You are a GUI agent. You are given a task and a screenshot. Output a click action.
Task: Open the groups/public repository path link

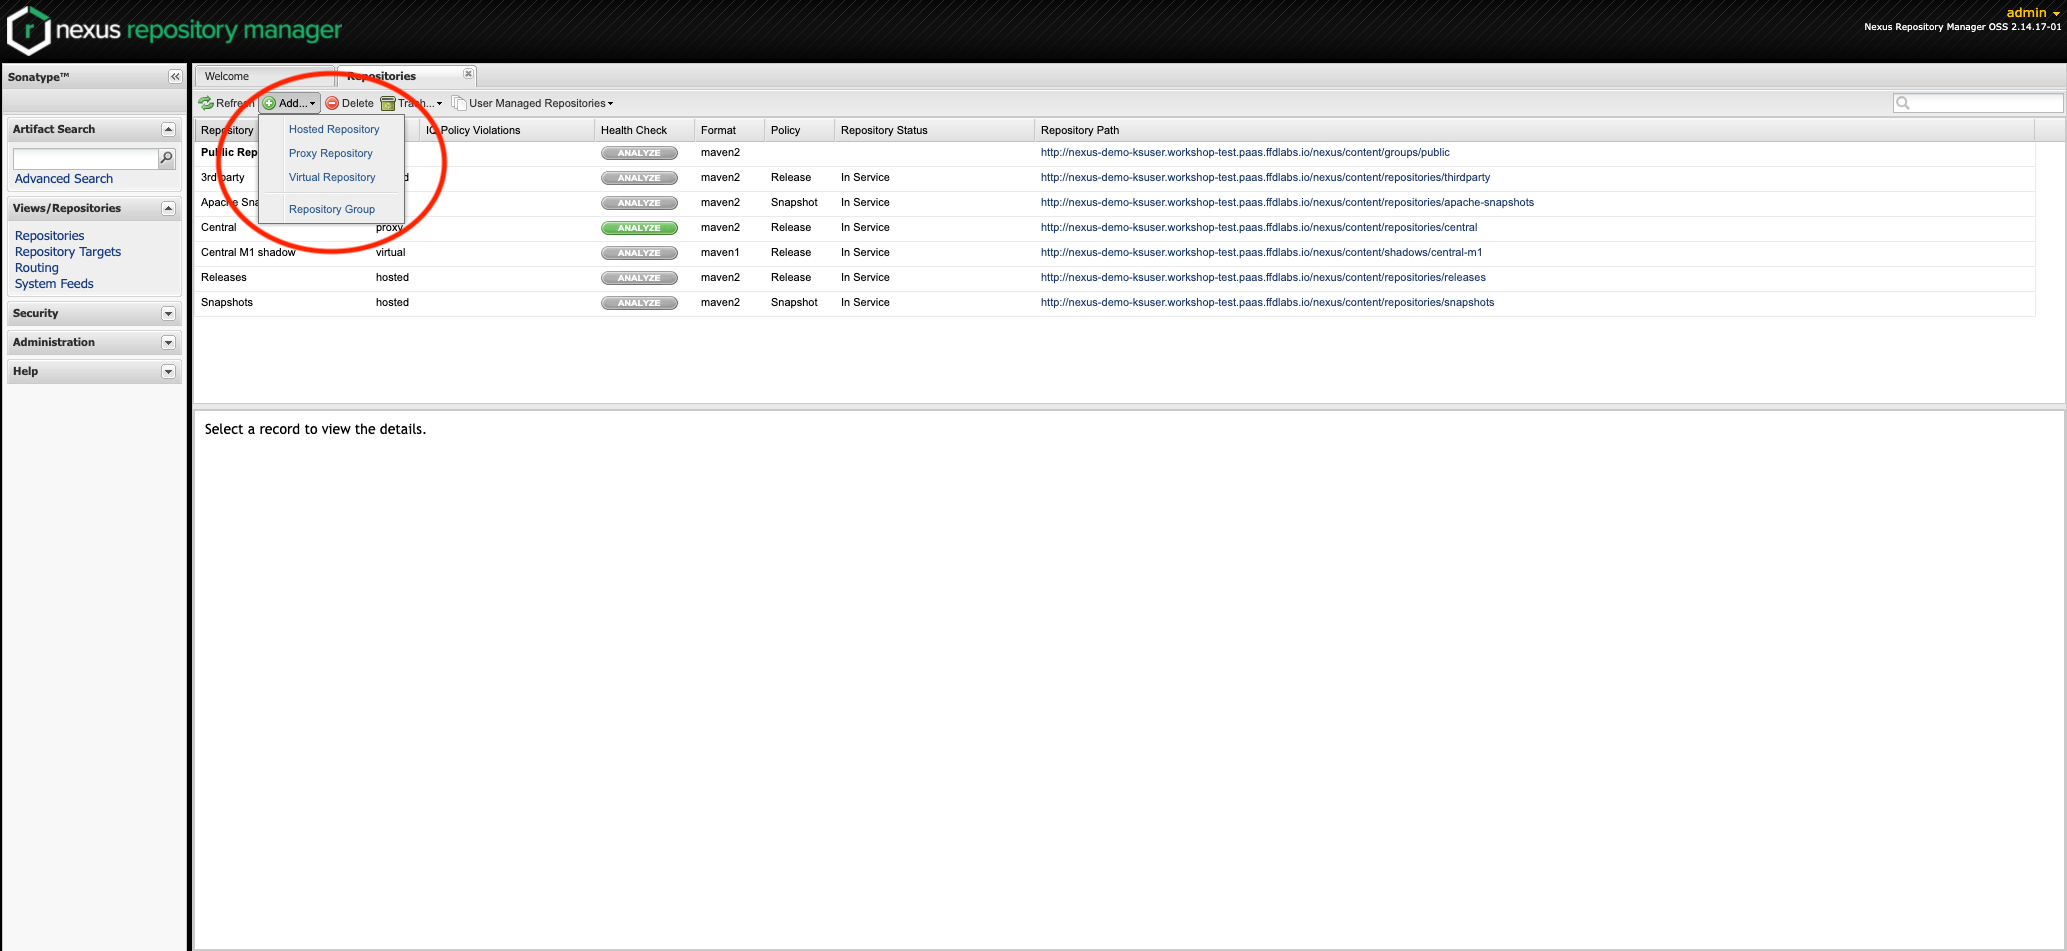point(1245,152)
